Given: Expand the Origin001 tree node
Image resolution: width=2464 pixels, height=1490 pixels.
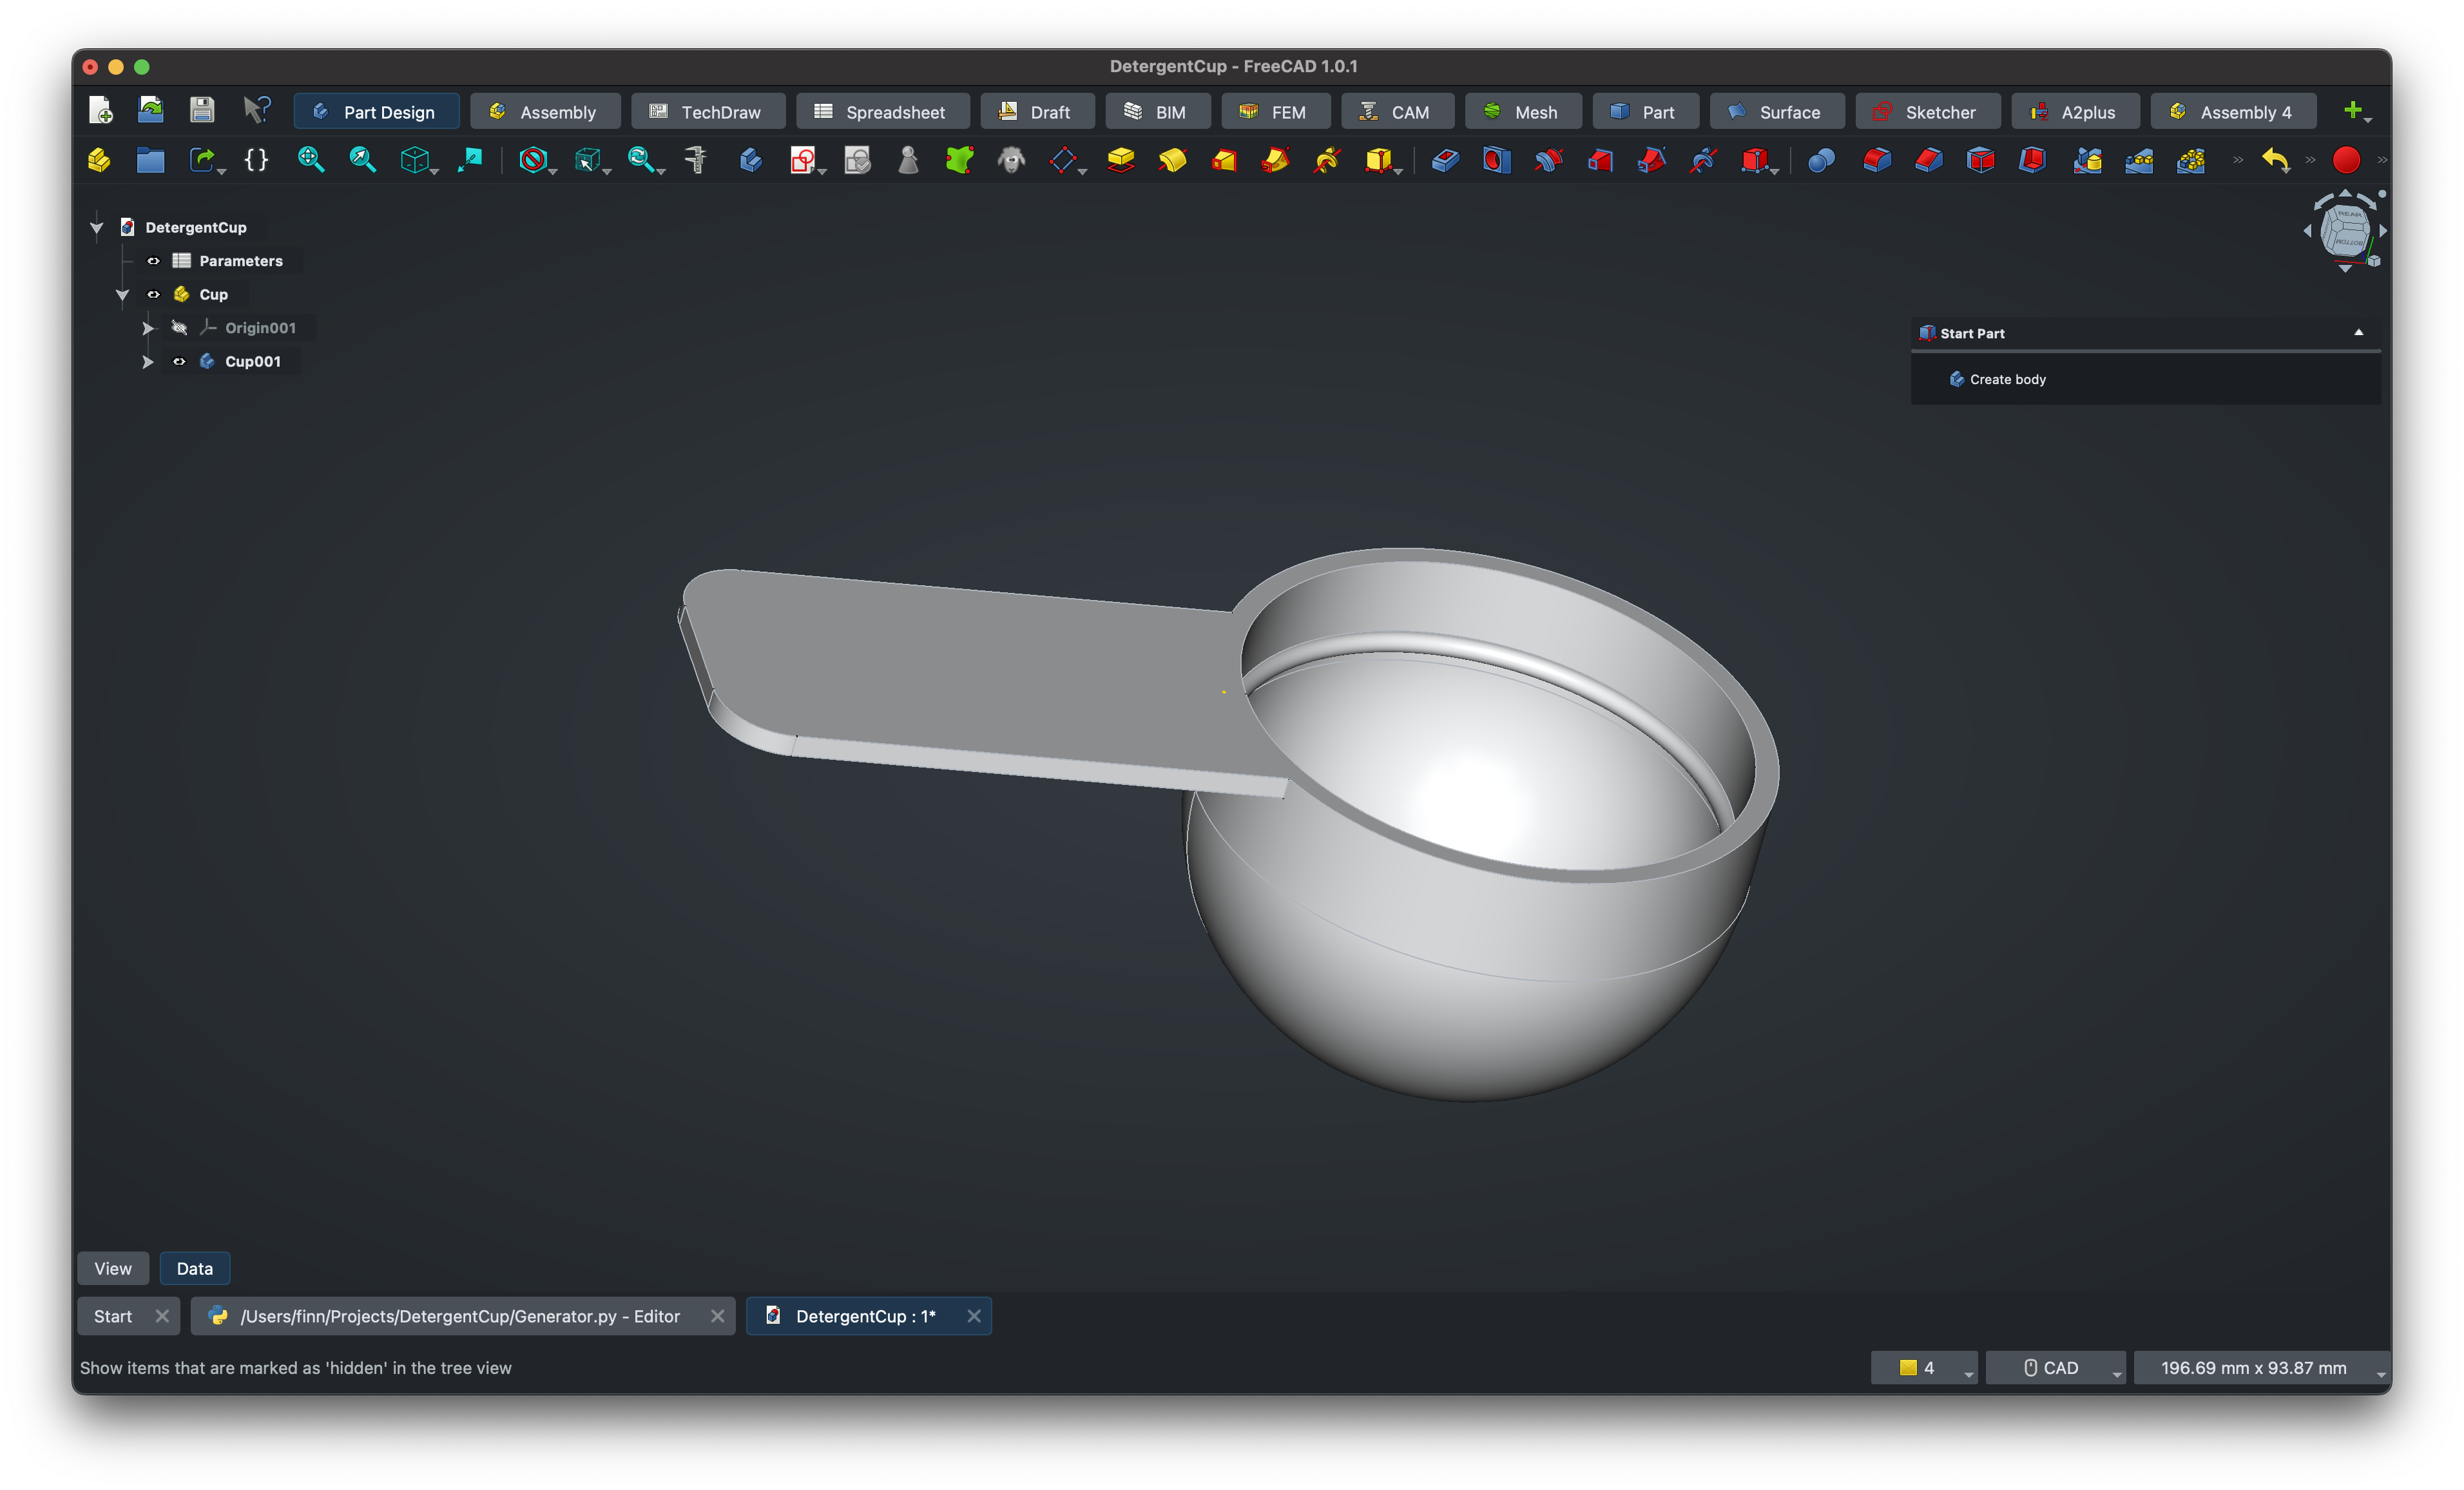Looking at the screenshot, I should click(148, 328).
